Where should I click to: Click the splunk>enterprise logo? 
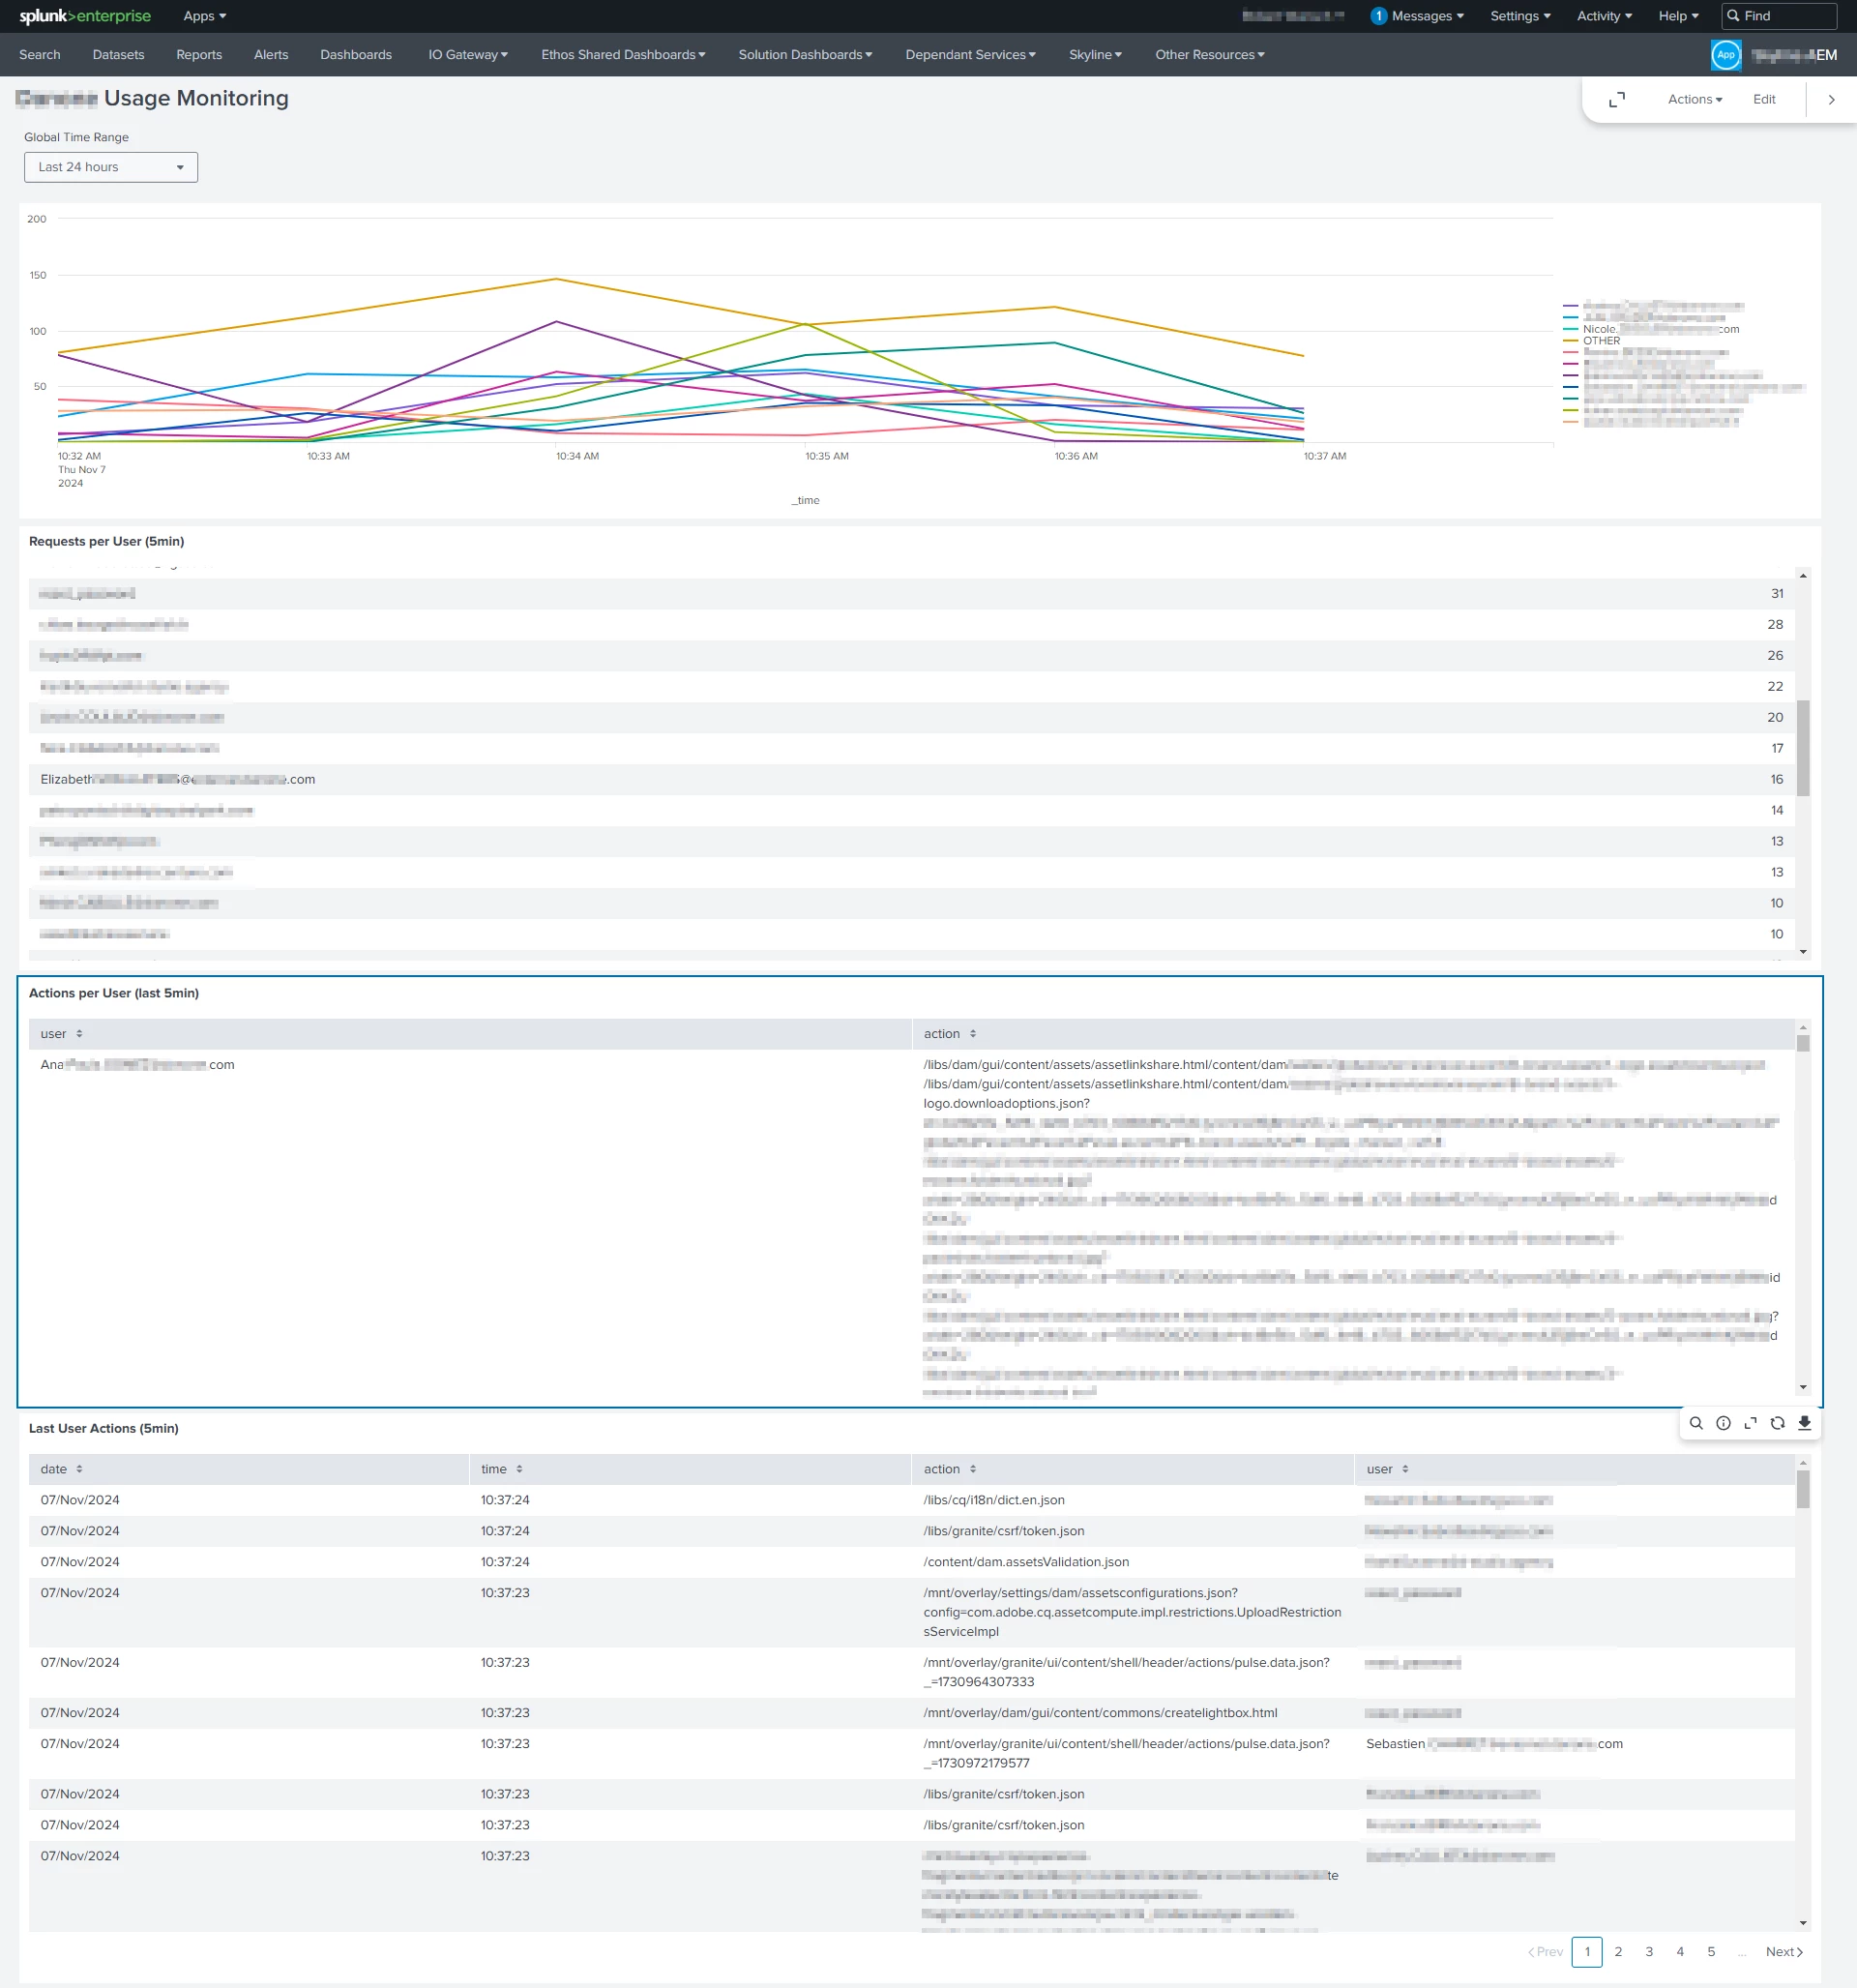click(x=85, y=16)
